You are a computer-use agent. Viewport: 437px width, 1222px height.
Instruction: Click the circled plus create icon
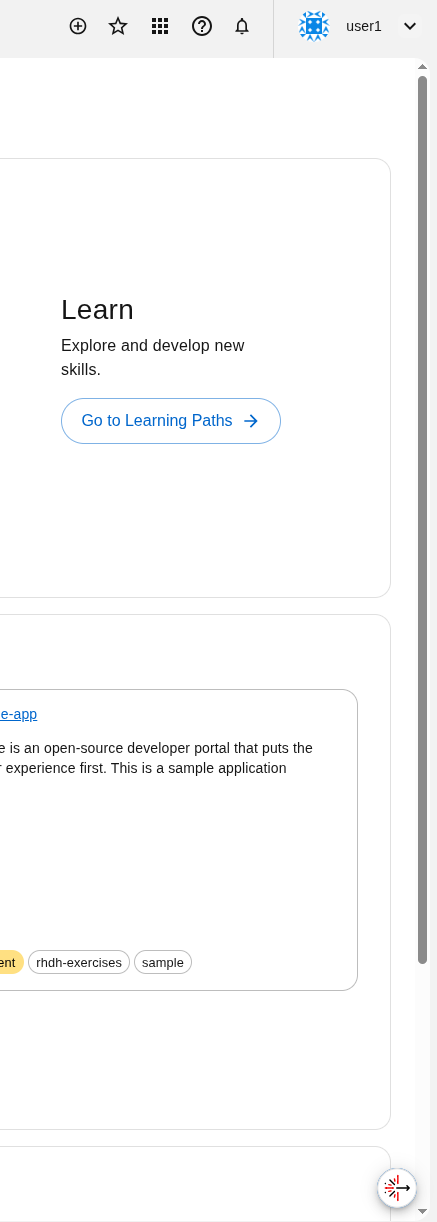tap(78, 26)
